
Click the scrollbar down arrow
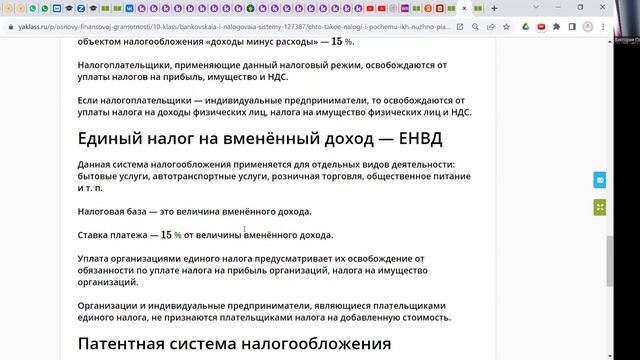(610, 356)
